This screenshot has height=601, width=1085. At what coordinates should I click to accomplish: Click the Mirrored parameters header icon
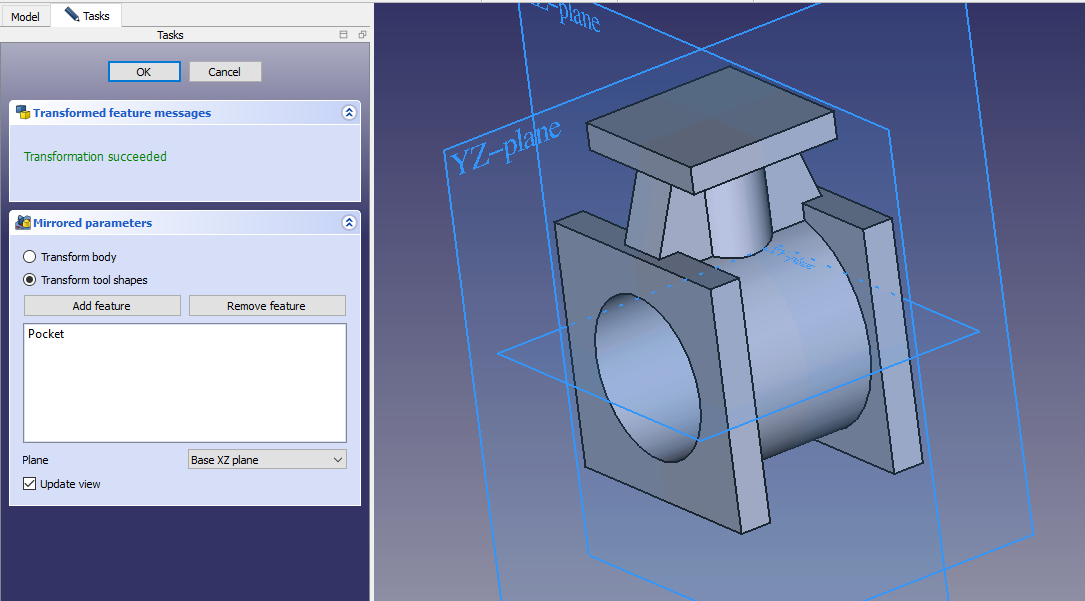coord(22,223)
